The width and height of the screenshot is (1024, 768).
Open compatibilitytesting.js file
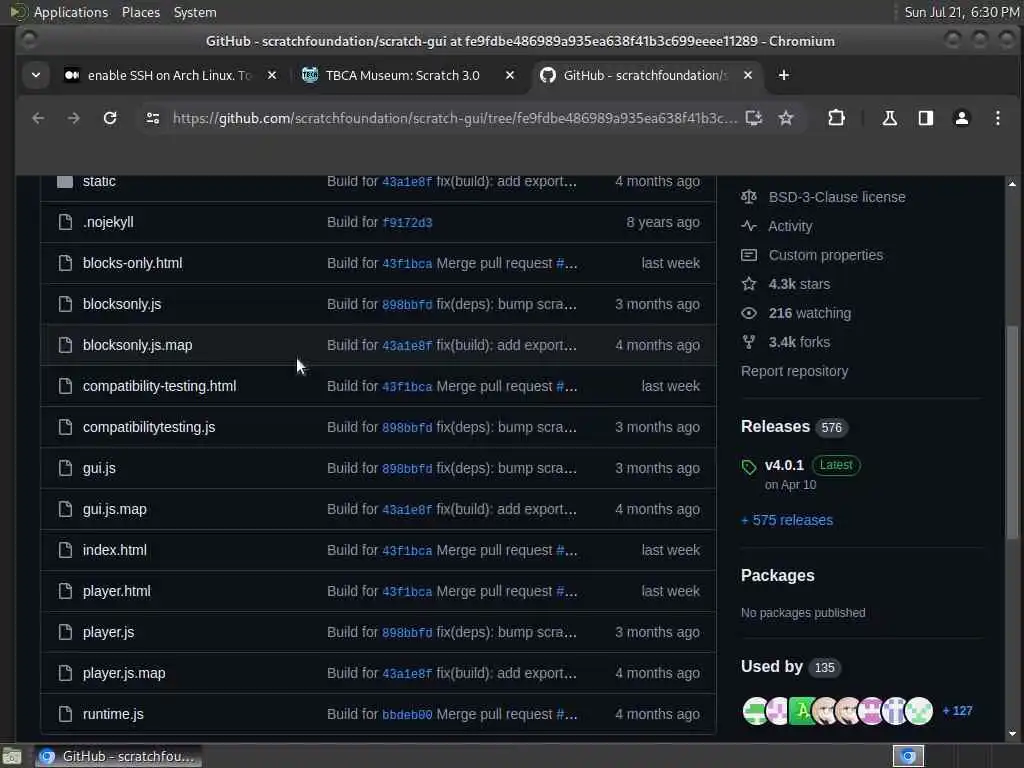click(x=149, y=427)
